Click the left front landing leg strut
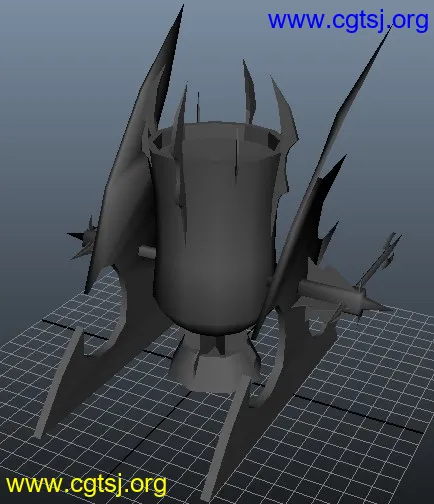The image size is (434, 504). (x=58, y=382)
